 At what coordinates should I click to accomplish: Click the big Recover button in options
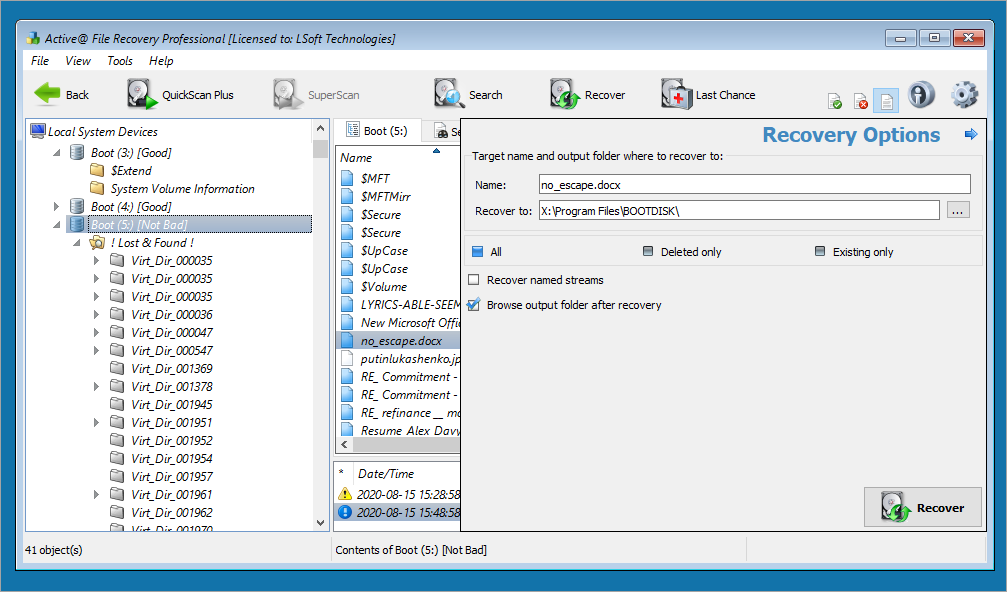[923, 507]
